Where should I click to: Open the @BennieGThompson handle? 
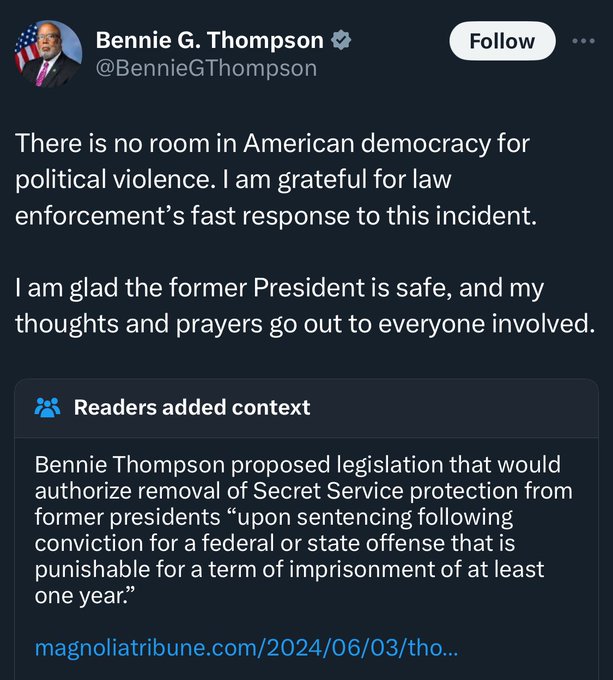click(205, 68)
